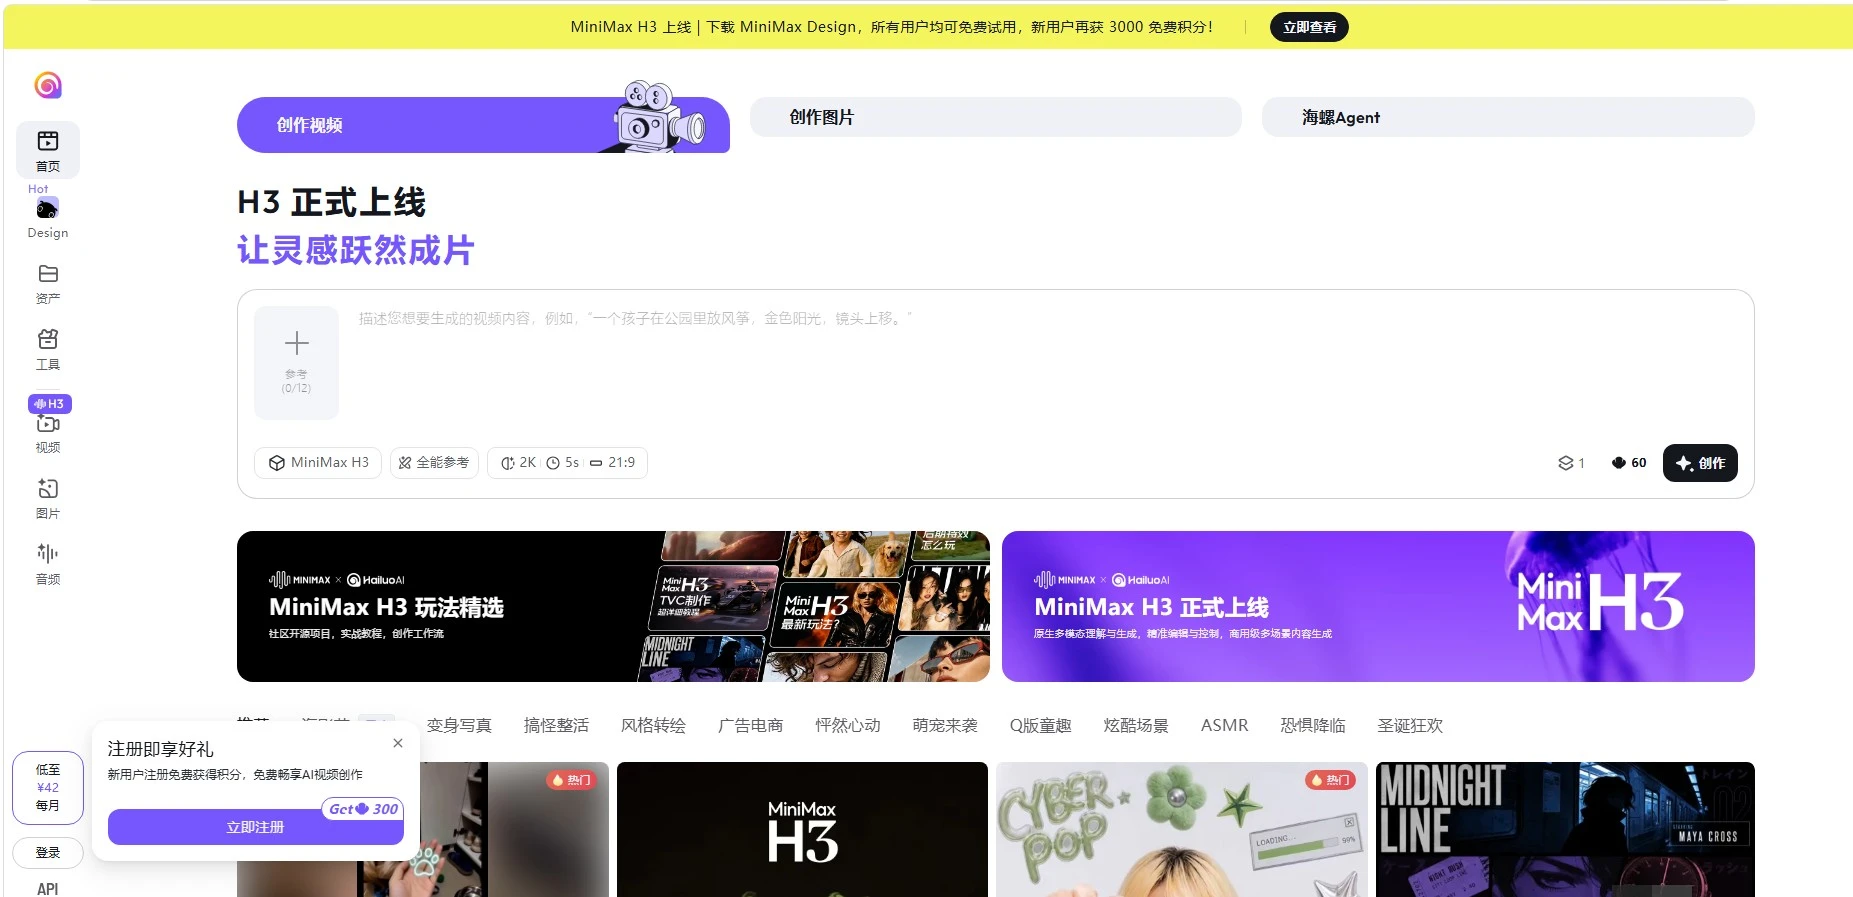The image size is (1853, 897).
Task: Change the 5s duration setting
Action: click(x=563, y=463)
